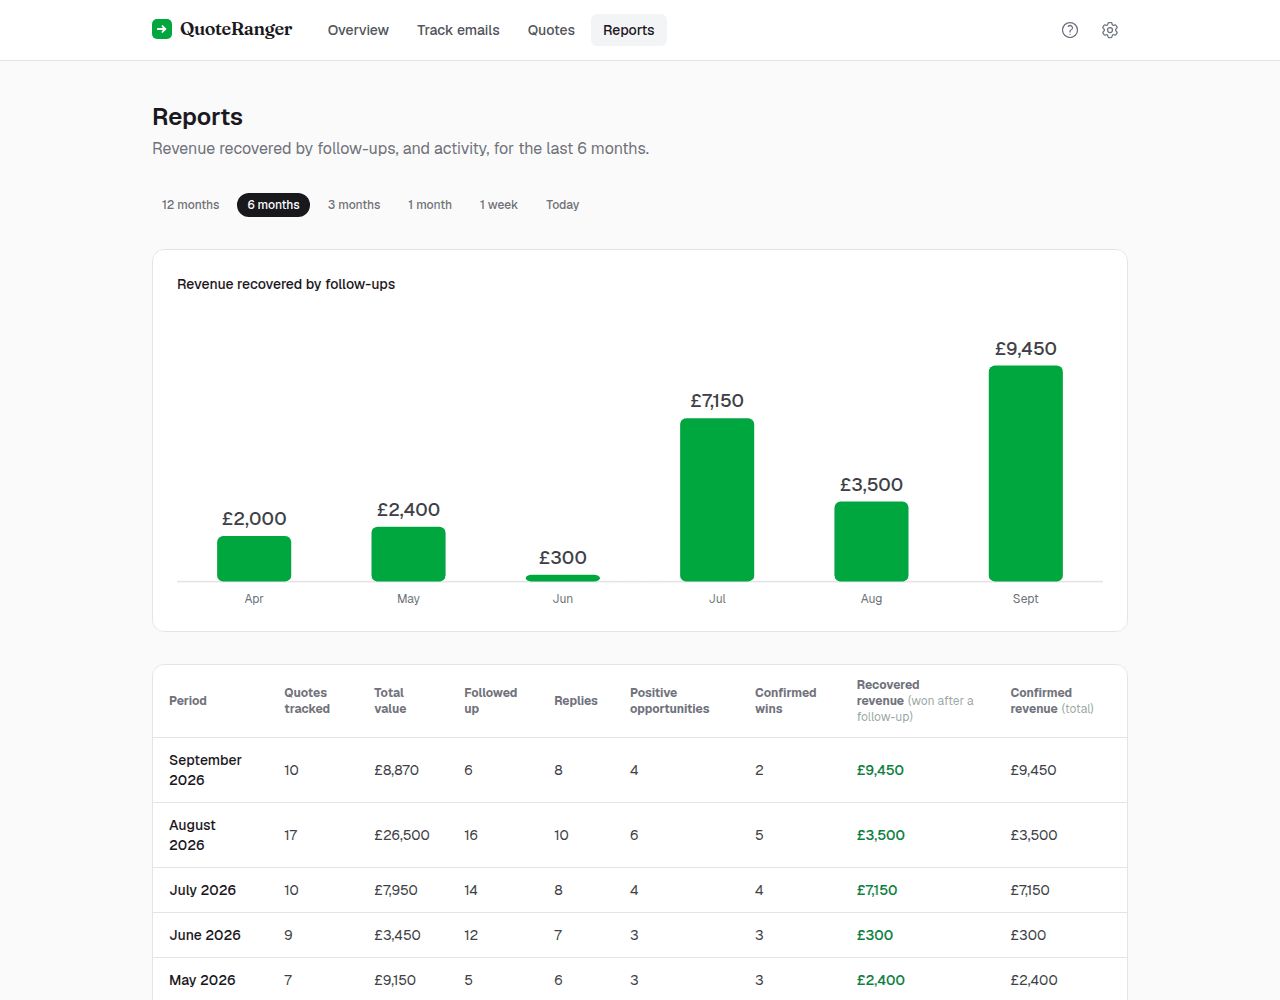The width and height of the screenshot is (1280, 1000).
Task: Click the May bar in revenue chart
Action: (408, 554)
